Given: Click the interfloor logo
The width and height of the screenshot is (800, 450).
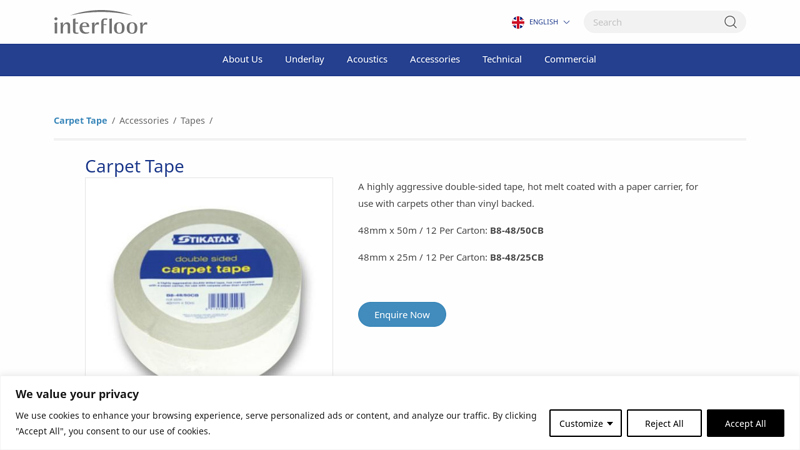Looking at the screenshot, I should [100, 22].
